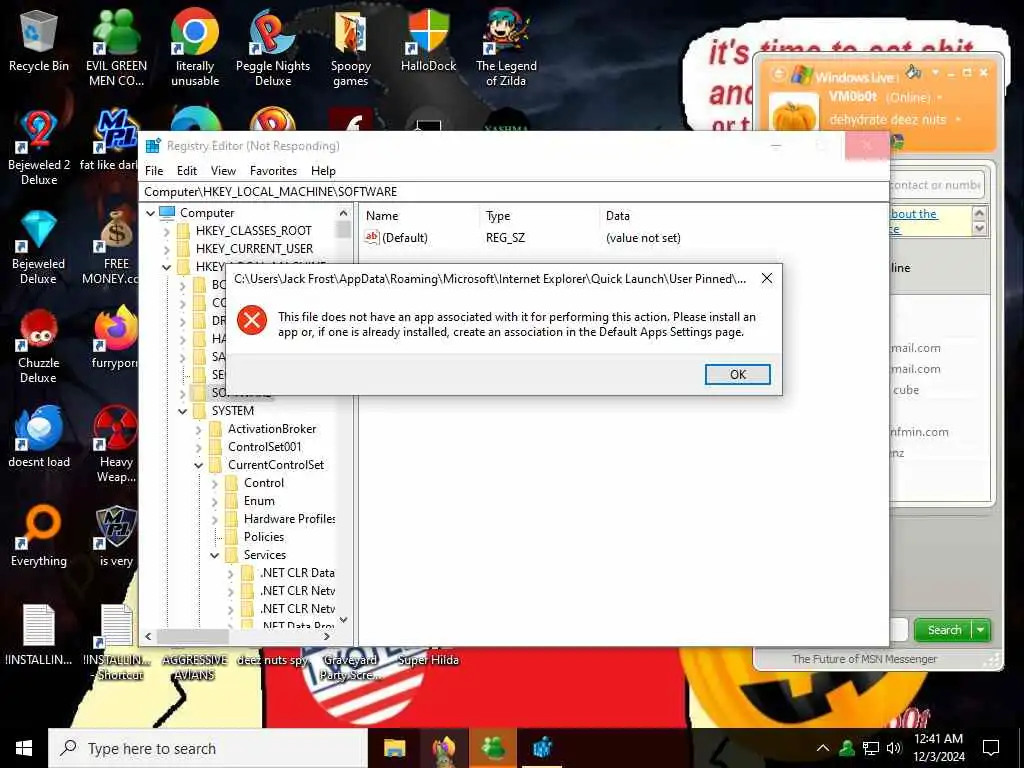Launch the Heavy Weap... desktop shortcut
1024x768 pixels.
(116, 444)
